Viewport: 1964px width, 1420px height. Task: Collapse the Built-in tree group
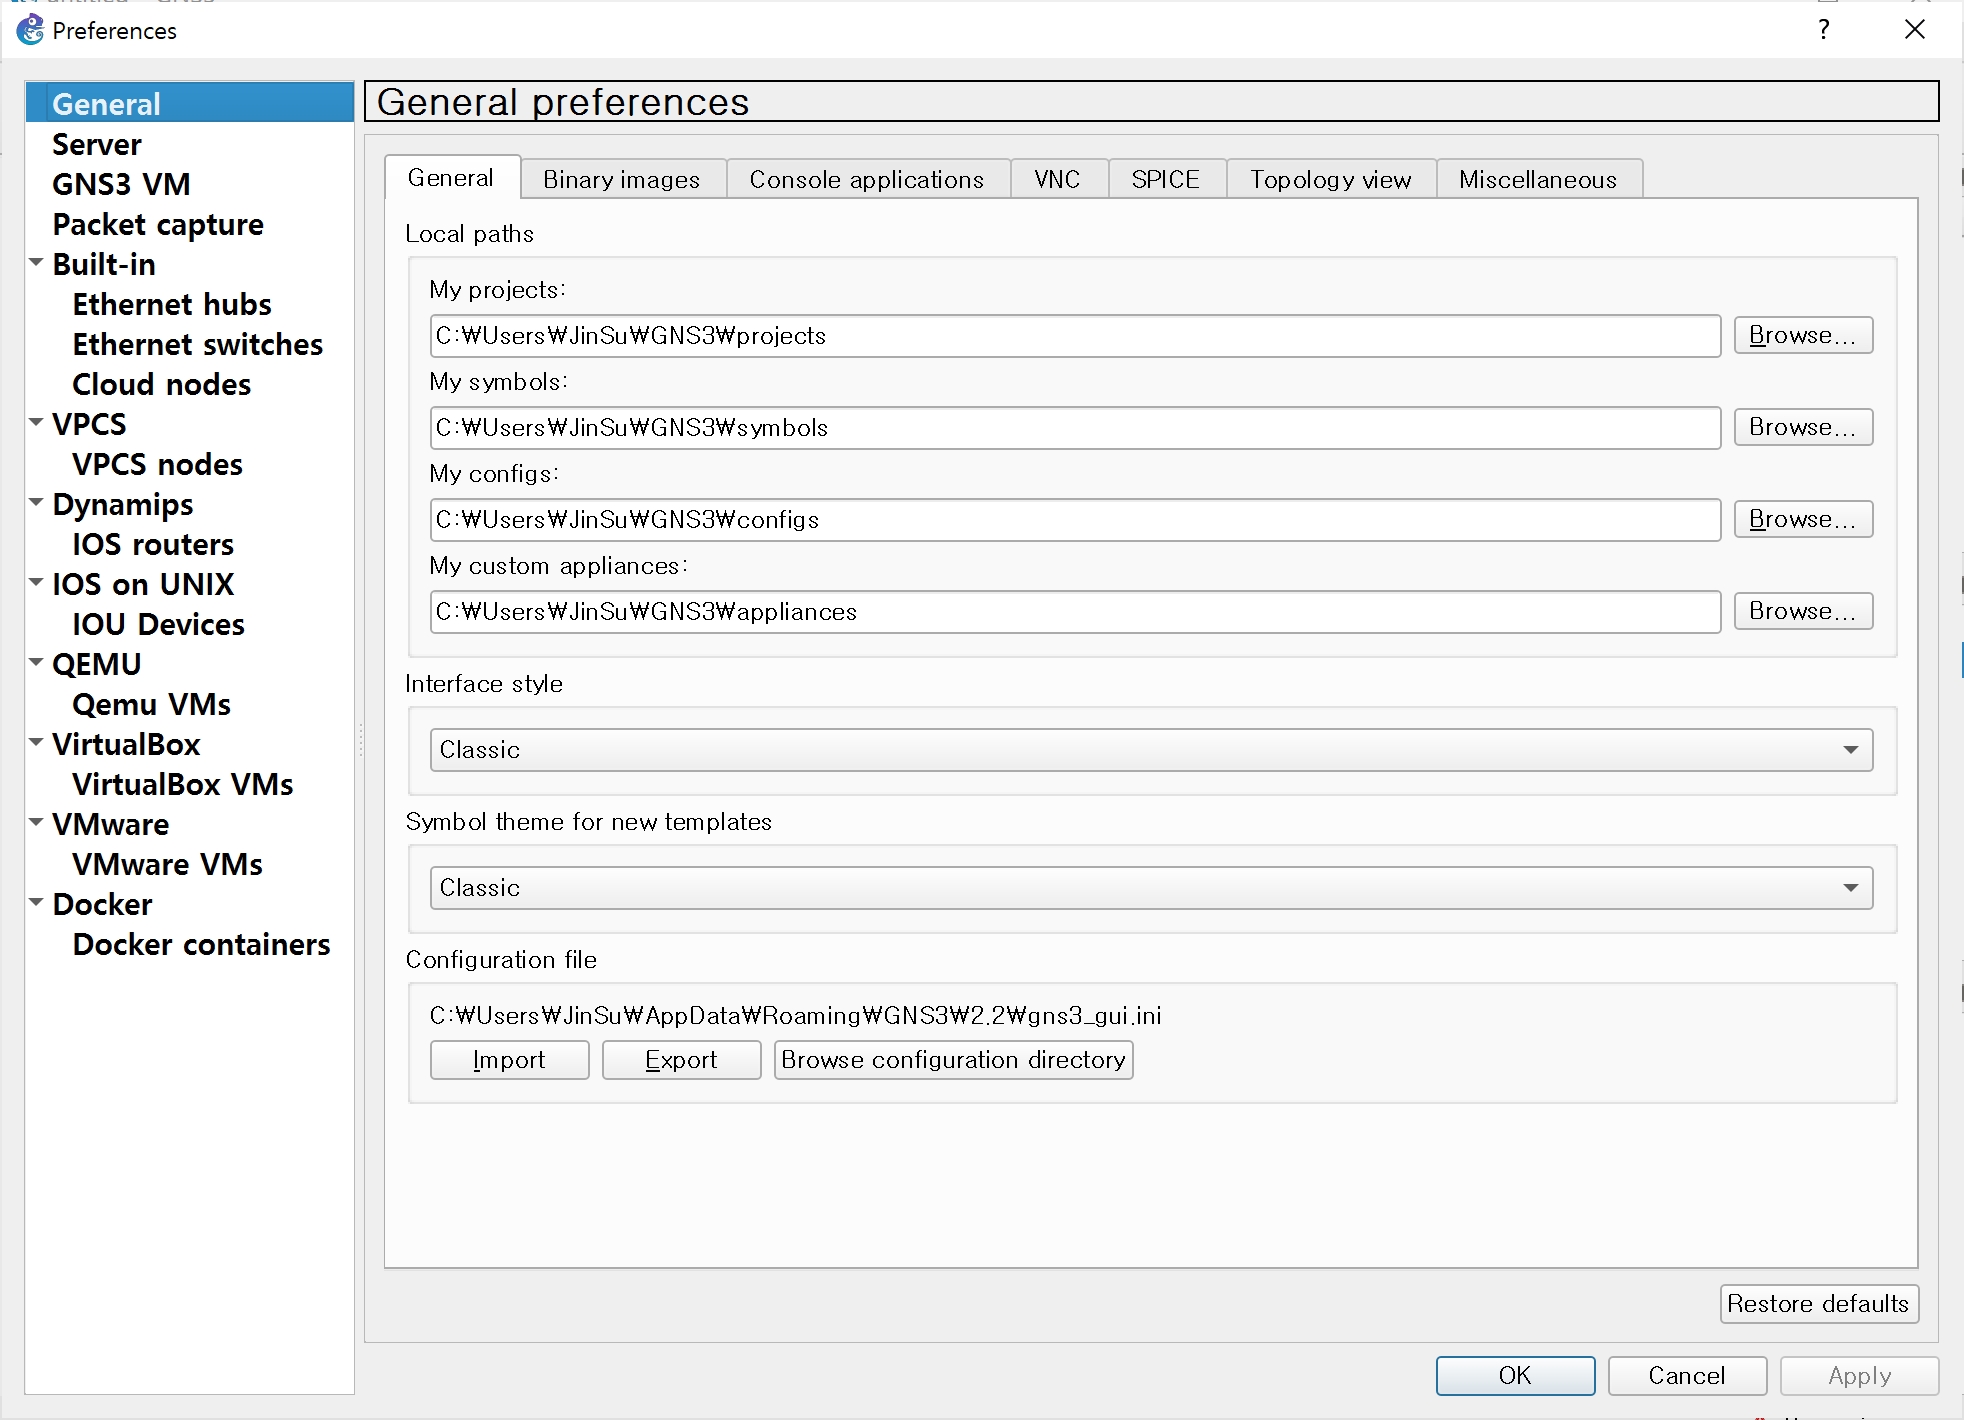pos(36,263)
